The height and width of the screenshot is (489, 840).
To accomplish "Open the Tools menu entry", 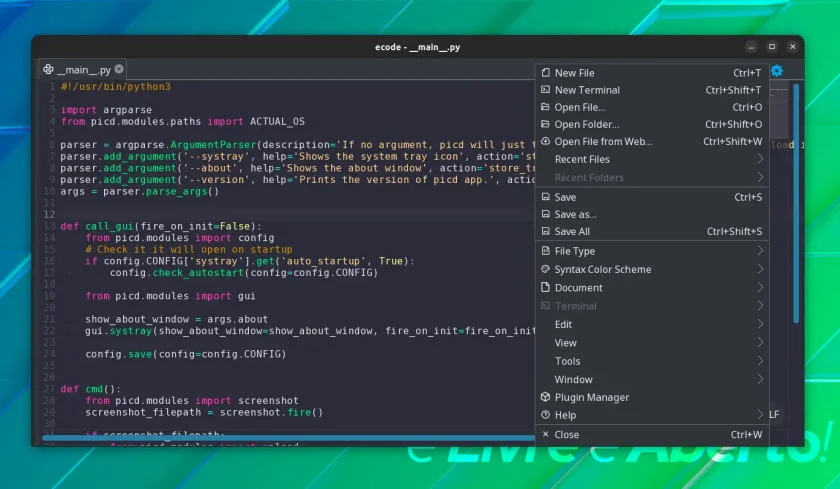I will [x=652, y=360].
